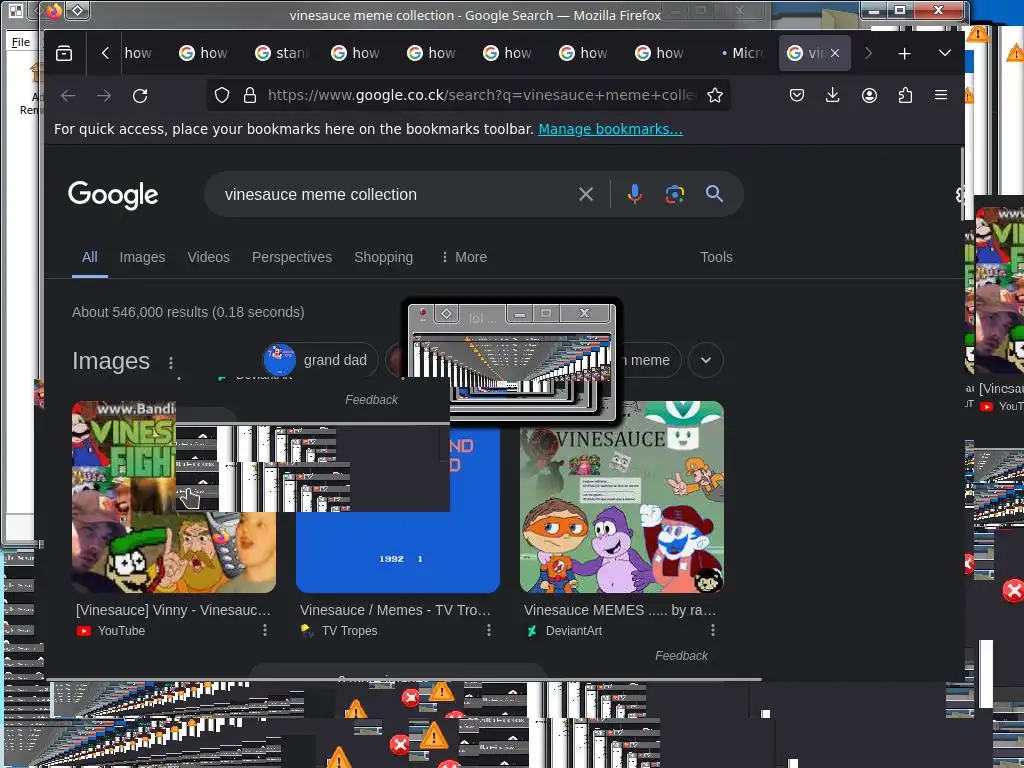View site security padlock info

coord(249,95)
